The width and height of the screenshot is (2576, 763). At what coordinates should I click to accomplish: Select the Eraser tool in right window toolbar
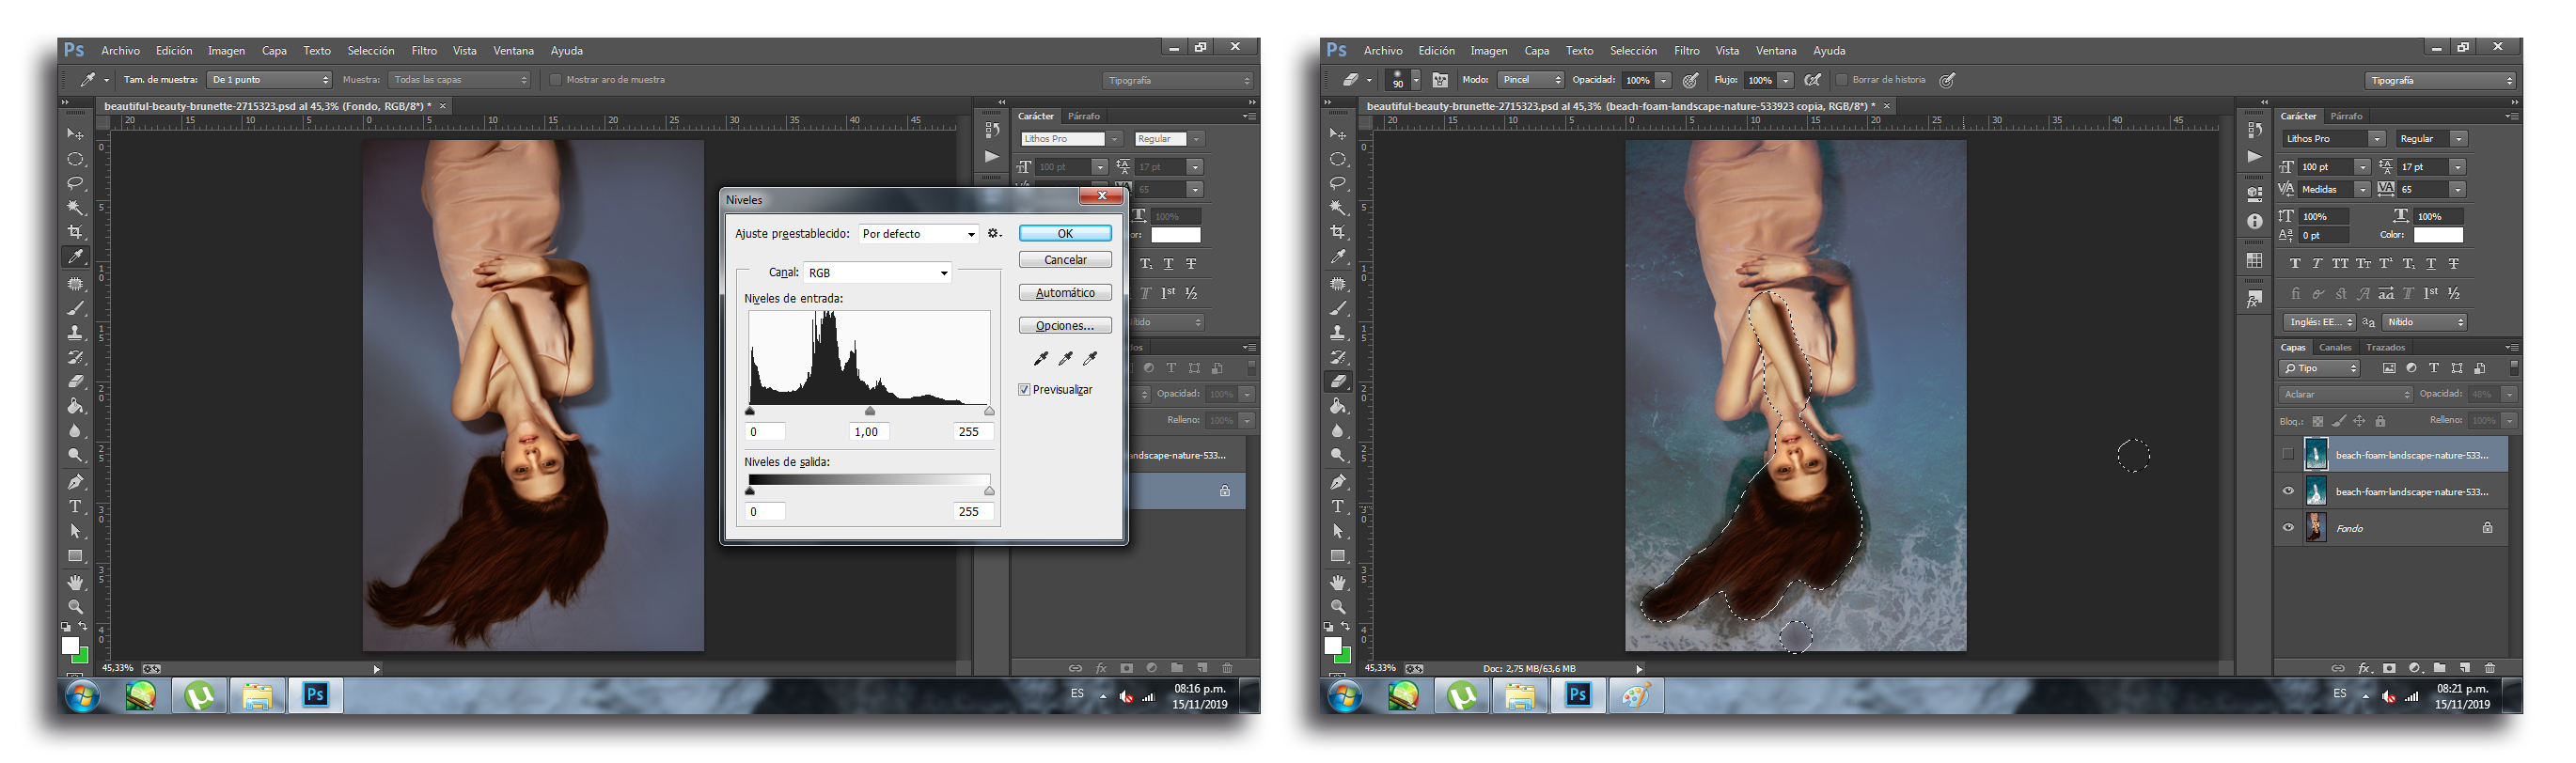(1337, 381)
